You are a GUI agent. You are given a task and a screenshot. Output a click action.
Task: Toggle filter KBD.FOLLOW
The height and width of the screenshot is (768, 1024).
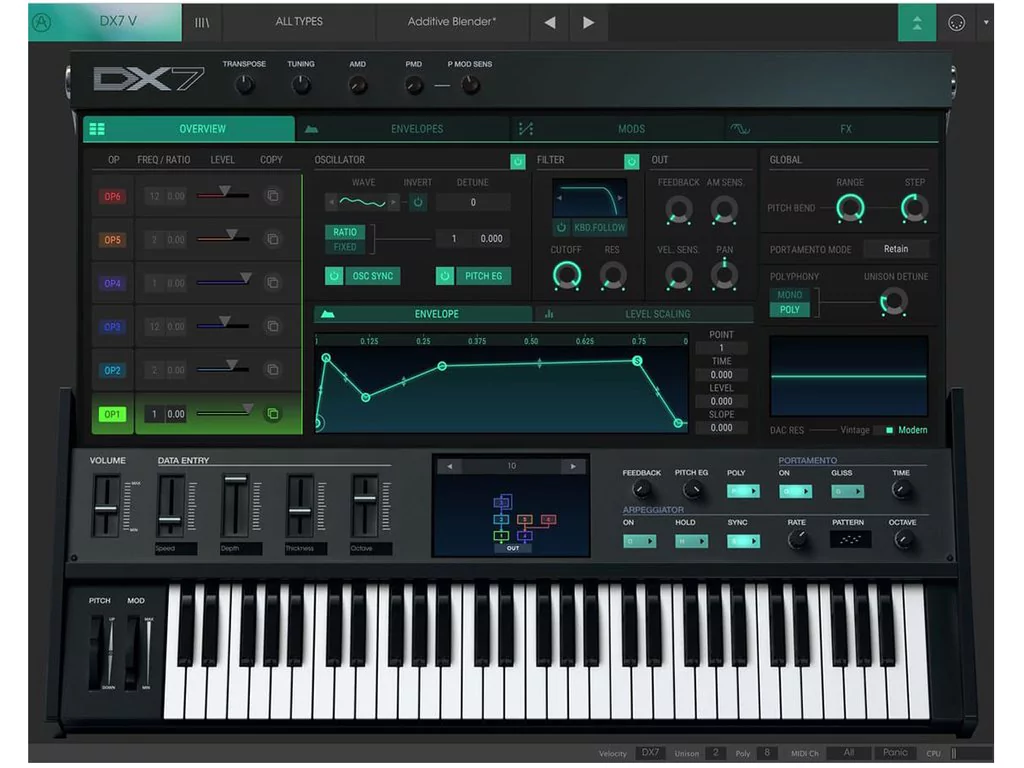(x=590, y=227)
